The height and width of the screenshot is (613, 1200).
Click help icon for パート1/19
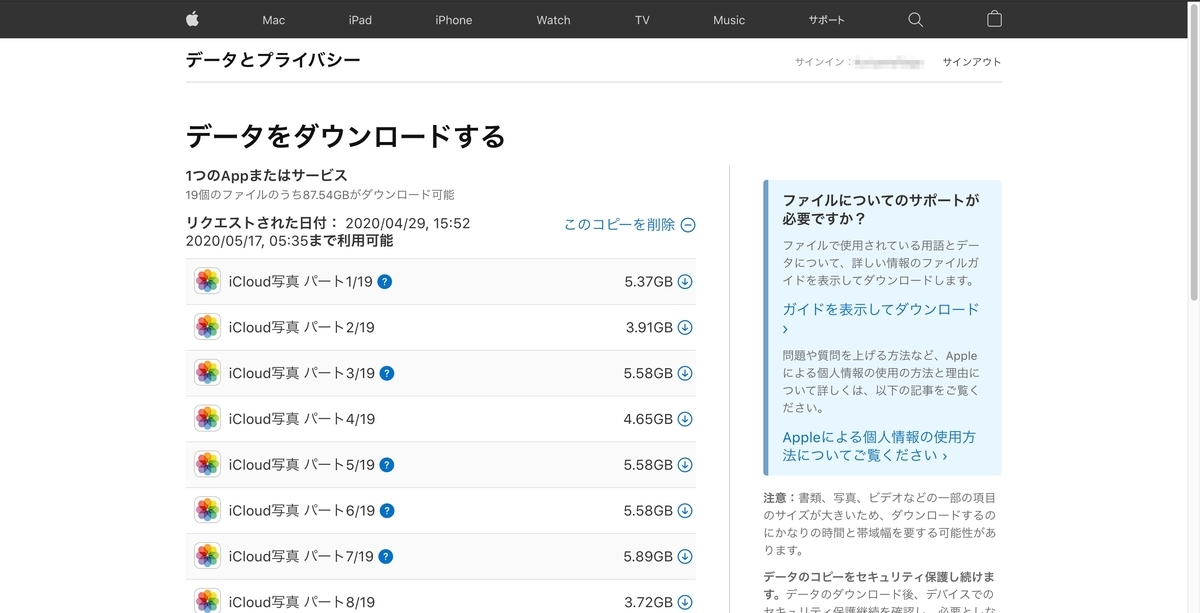pos(385,282)
